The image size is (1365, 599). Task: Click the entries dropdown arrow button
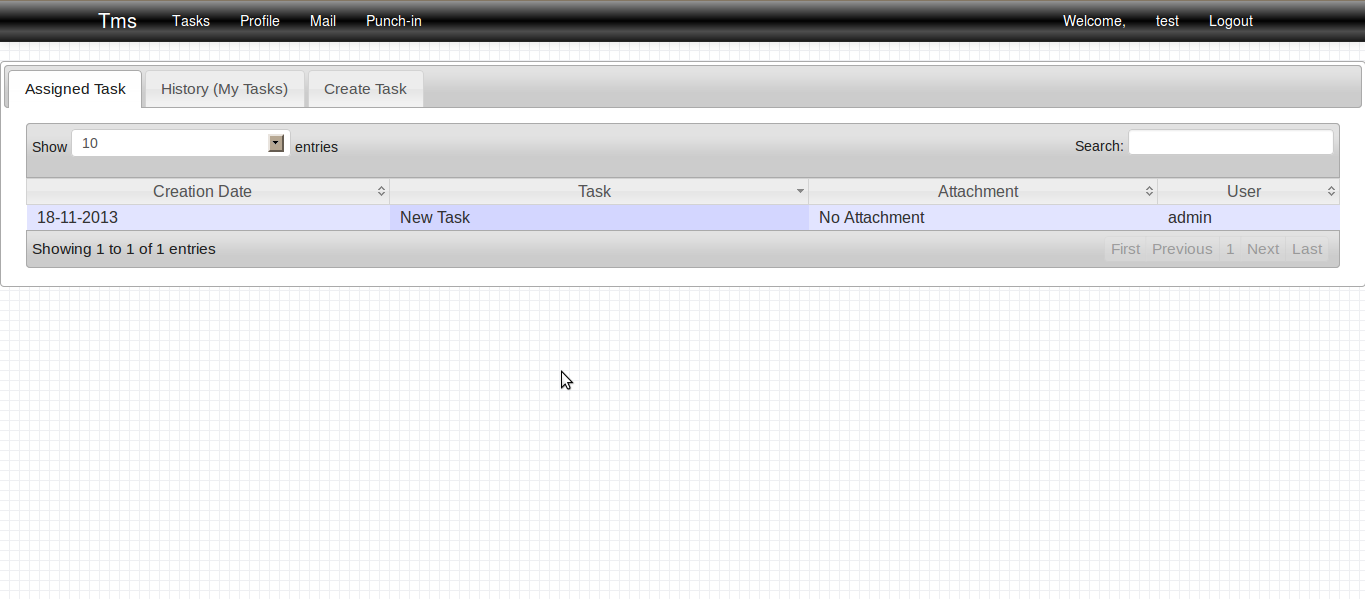coord(275,143)
